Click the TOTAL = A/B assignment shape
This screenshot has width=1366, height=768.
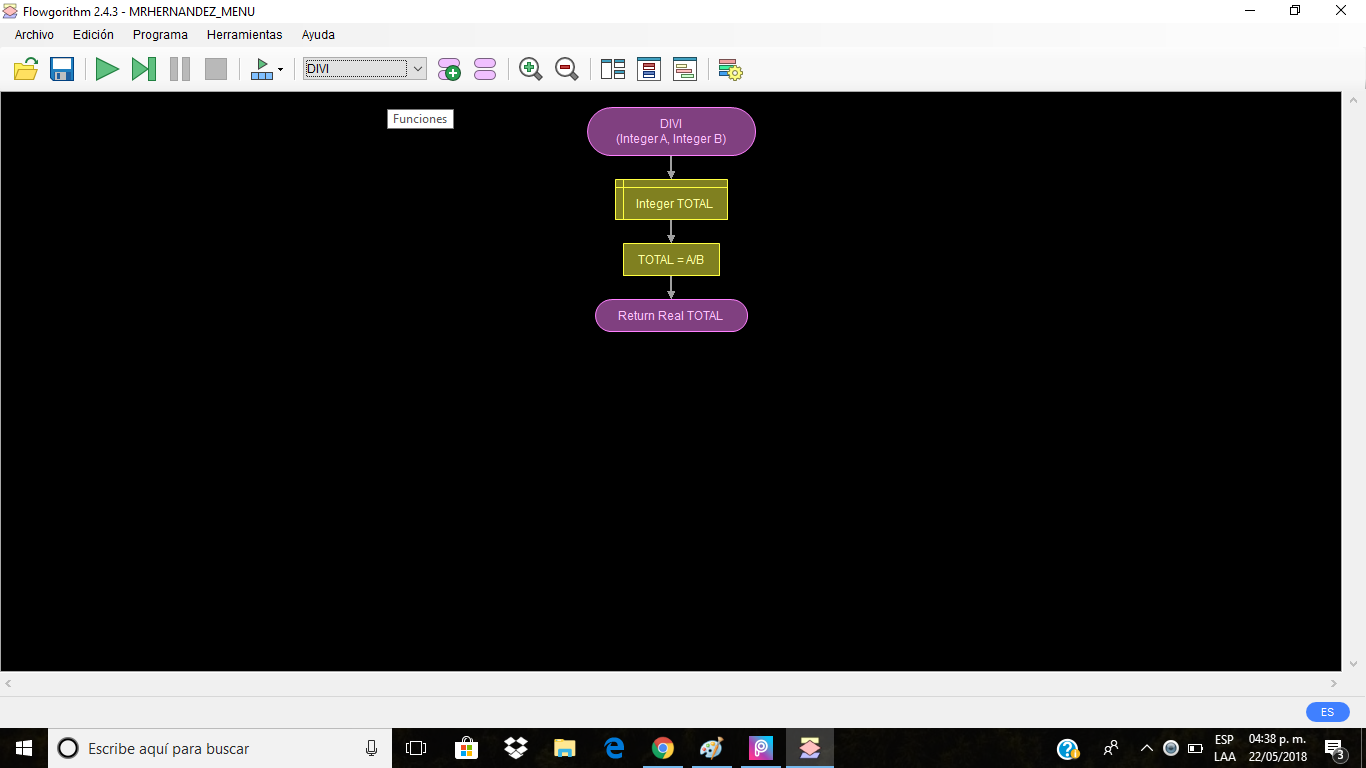[x=671, y=259]
